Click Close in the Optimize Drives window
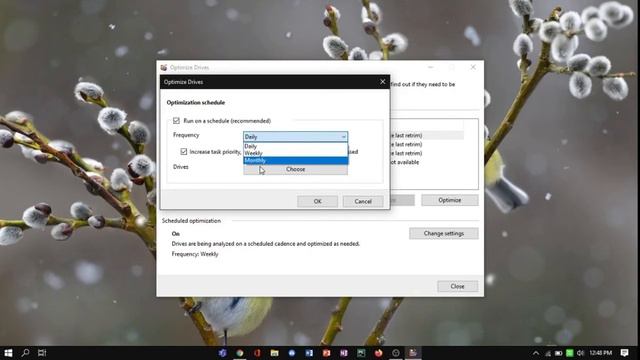The width and height of the screenshot is (640, 360). pos(458,286)
